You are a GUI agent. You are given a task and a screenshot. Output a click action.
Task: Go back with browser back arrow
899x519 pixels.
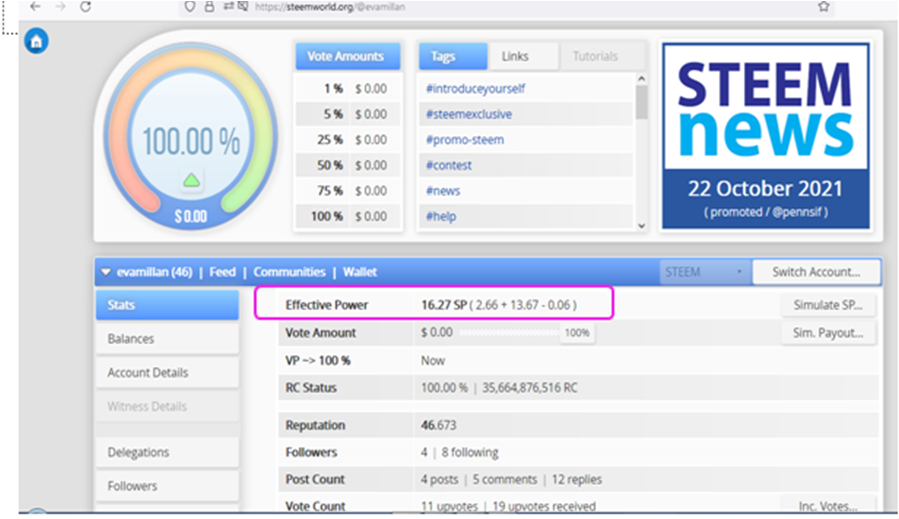[x=35, y=6]
